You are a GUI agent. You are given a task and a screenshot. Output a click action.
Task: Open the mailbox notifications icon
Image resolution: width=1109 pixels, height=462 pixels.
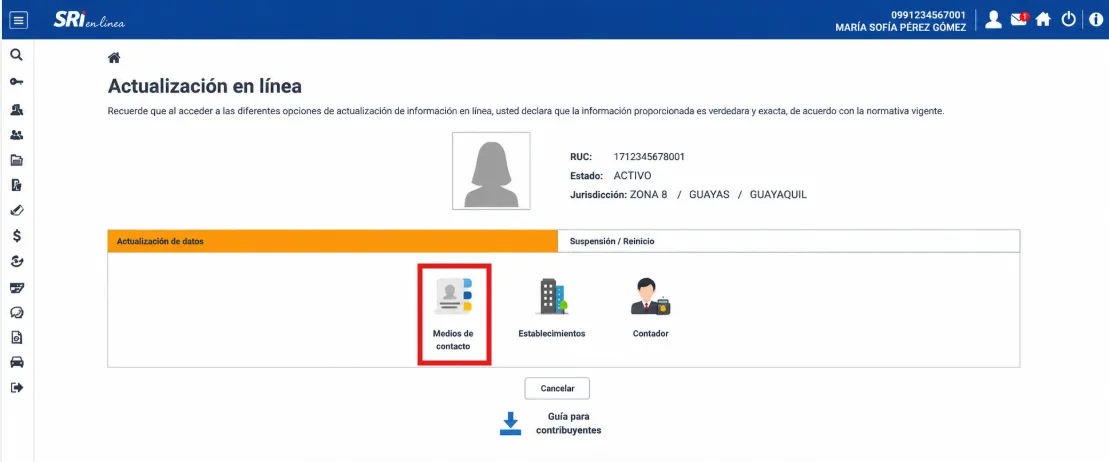pos(1019,20)
